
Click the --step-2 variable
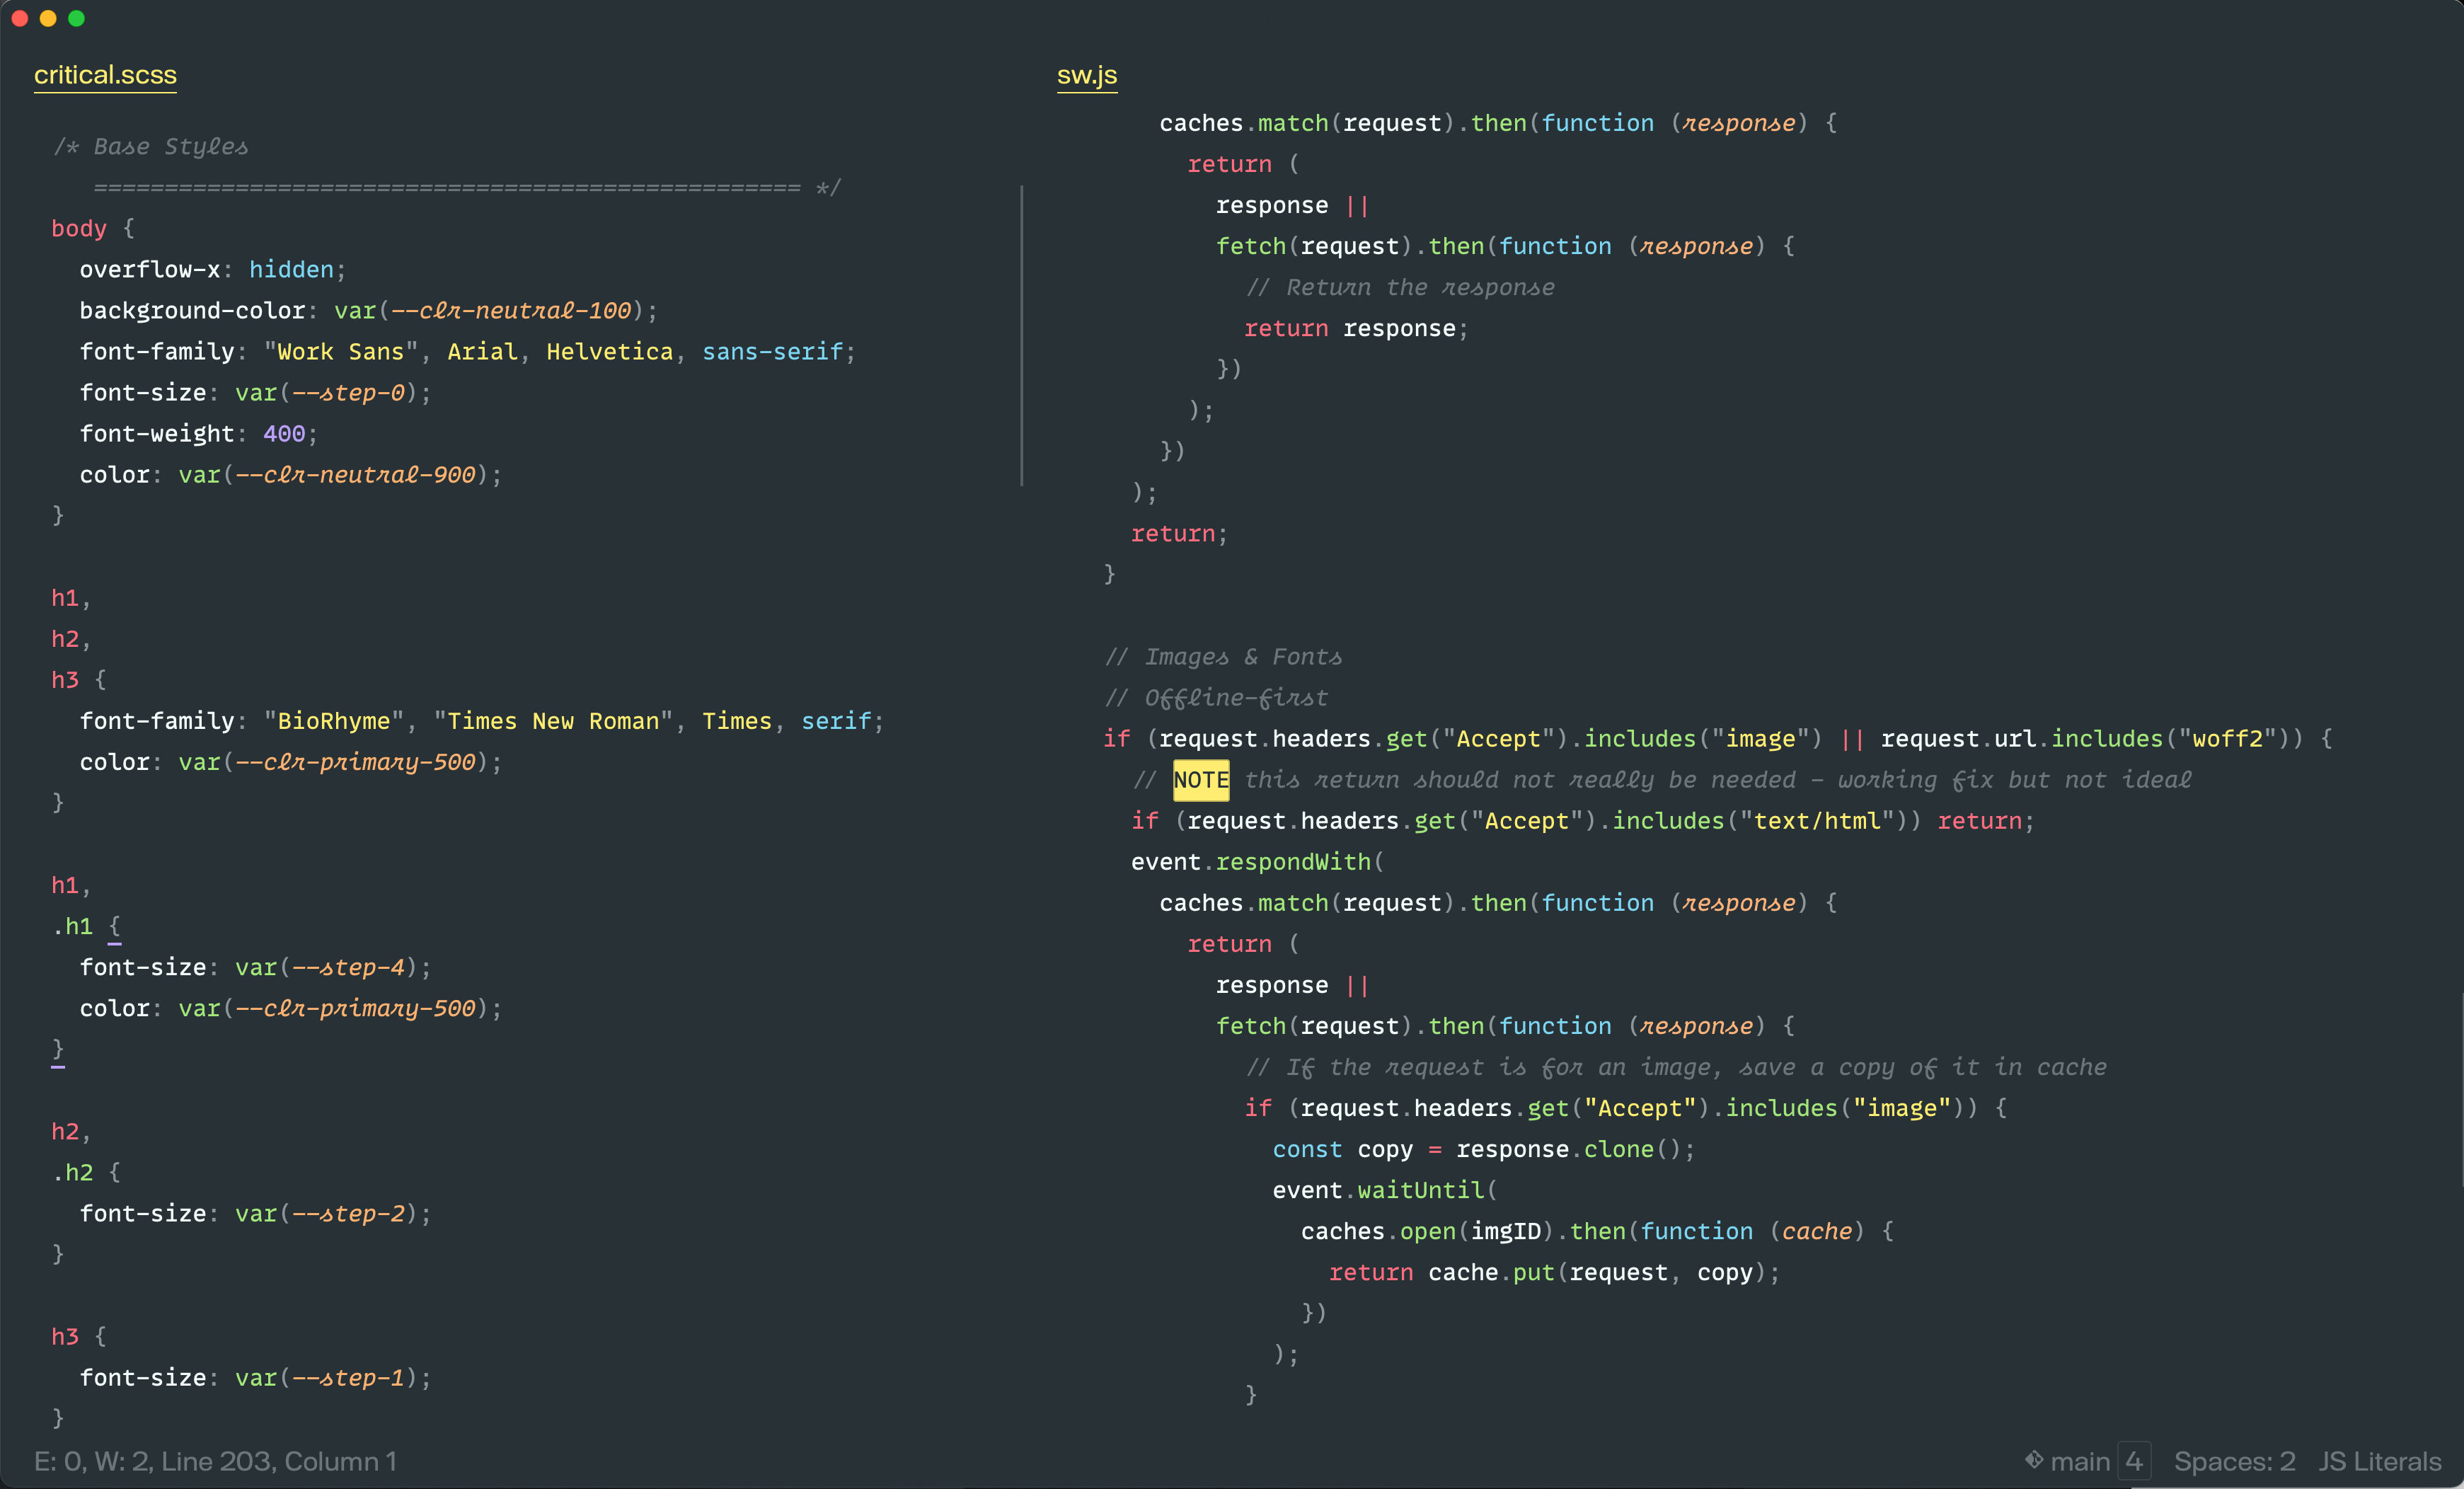[x=348, y=1213]
